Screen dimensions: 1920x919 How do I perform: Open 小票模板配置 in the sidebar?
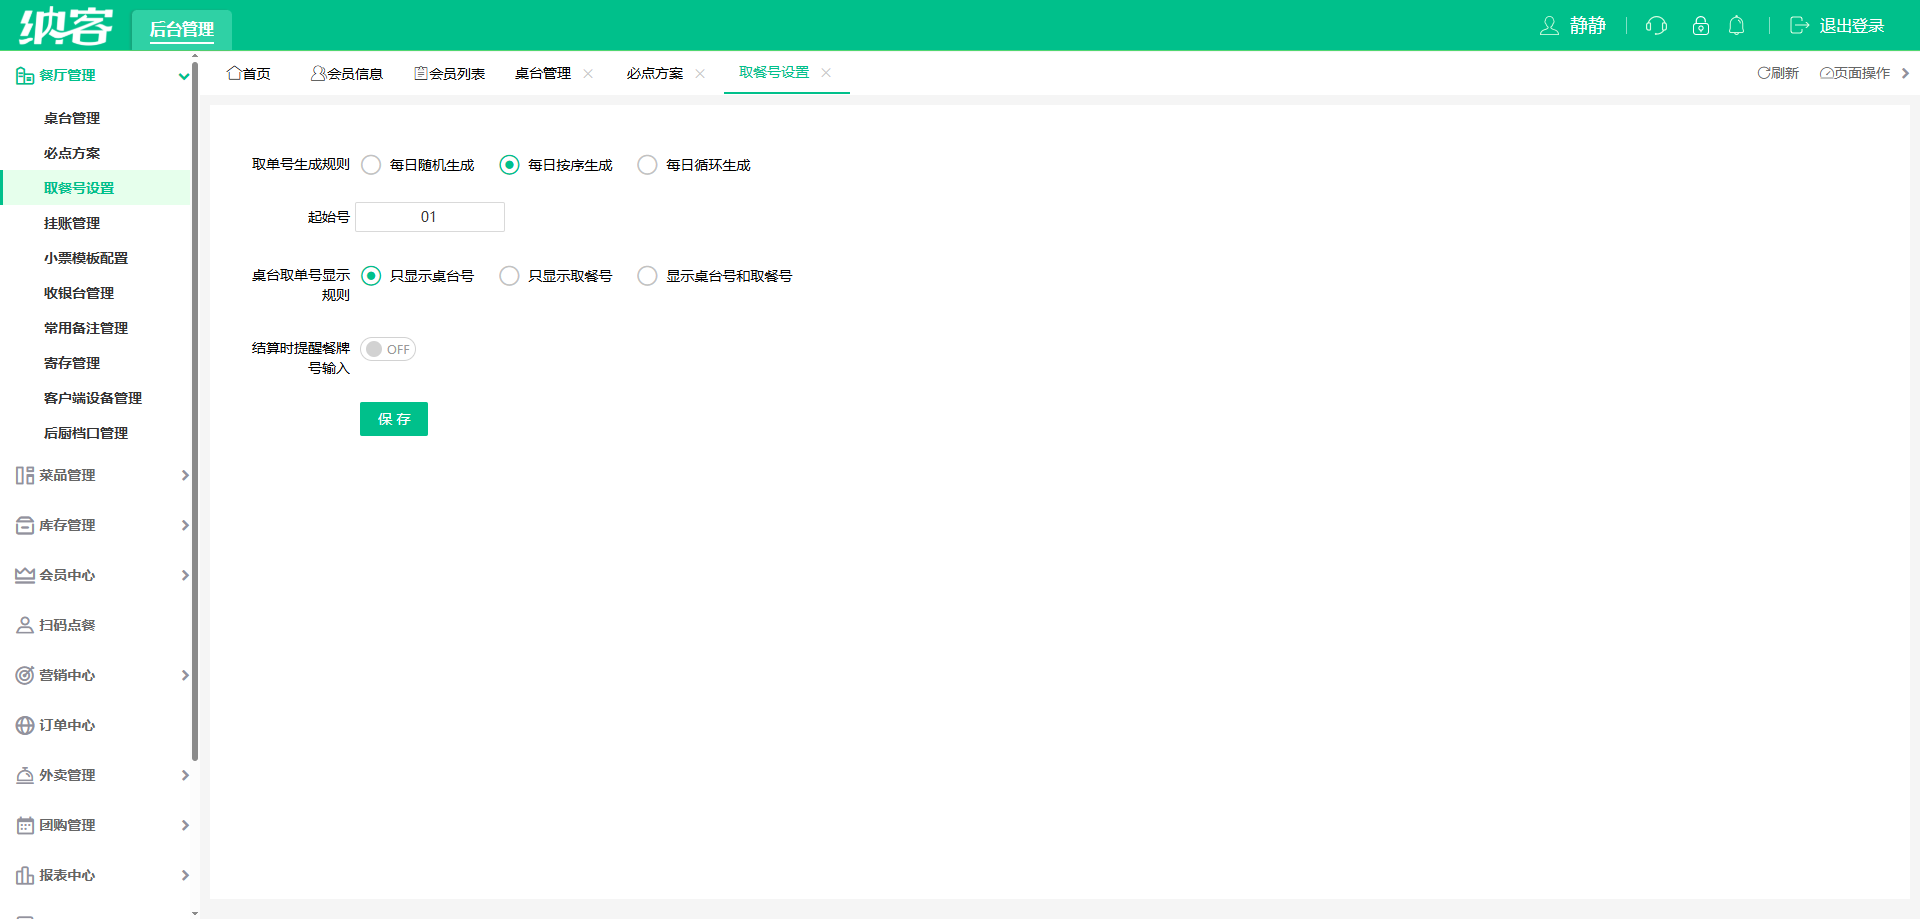coord(86,258)
